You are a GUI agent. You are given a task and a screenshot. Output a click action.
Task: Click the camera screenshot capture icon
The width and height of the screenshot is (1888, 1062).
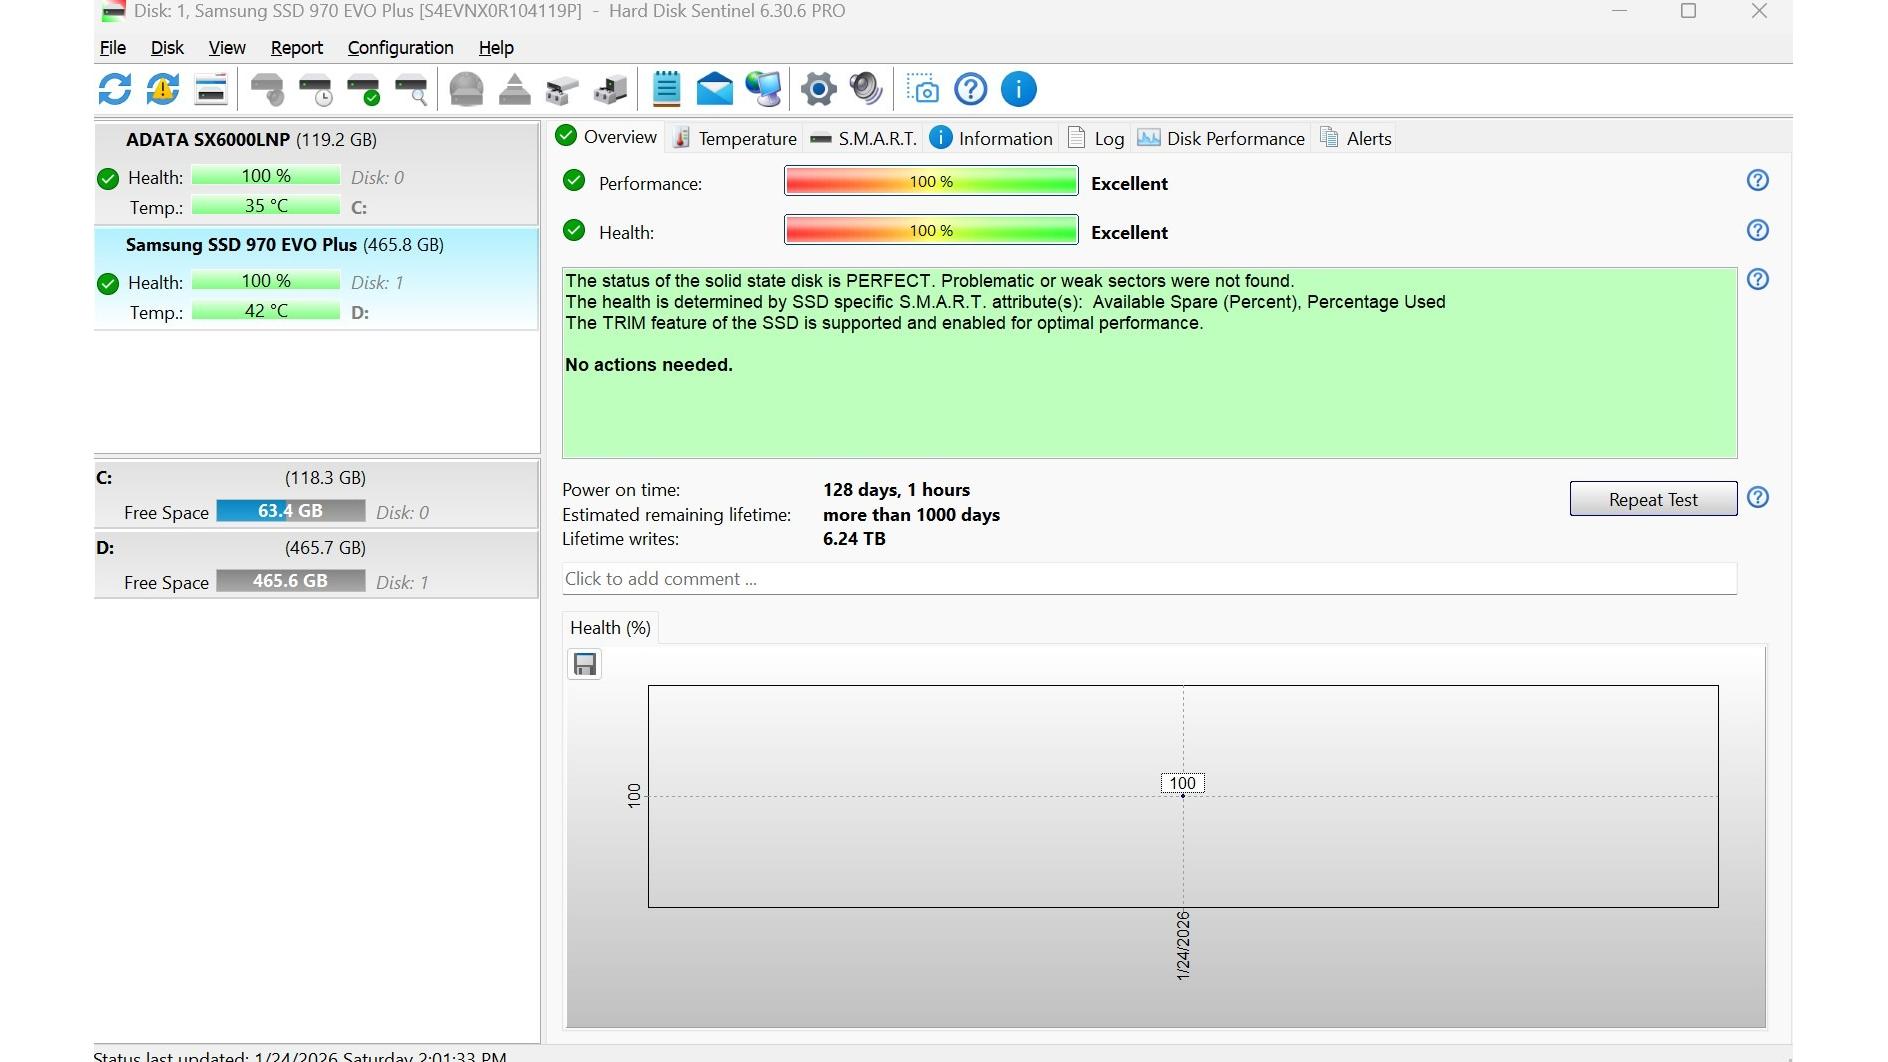click(x=923, y=90)
